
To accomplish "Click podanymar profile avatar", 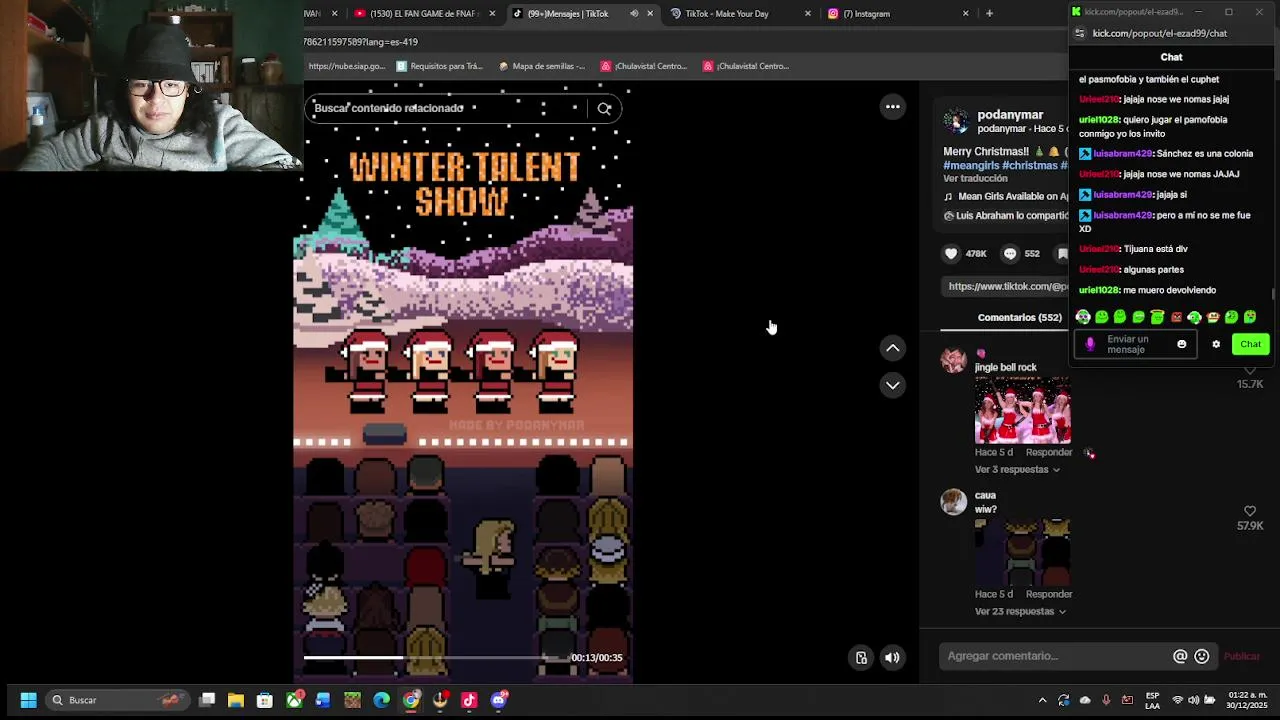I will pyautogui.click(x=957, y=121).
